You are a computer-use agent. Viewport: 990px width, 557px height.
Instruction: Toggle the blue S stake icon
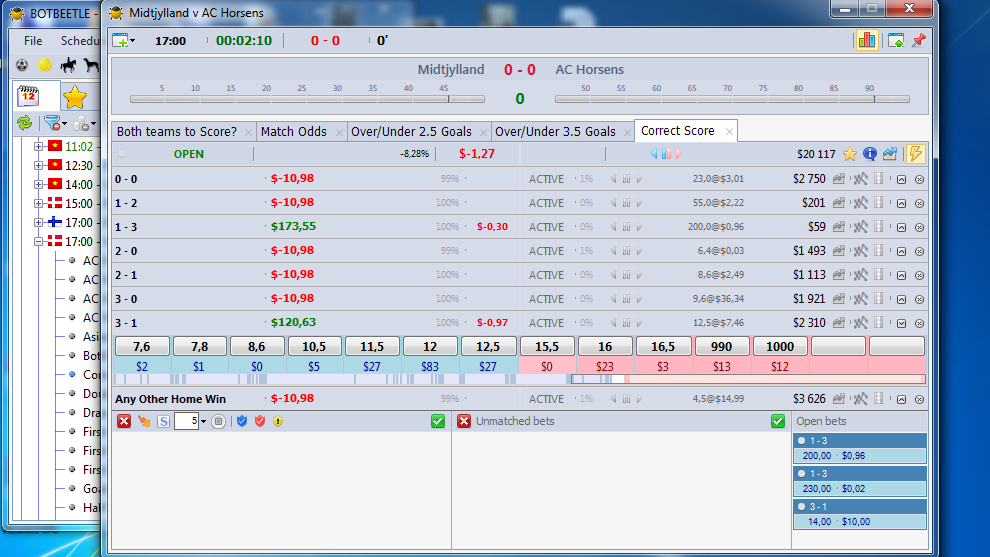point(164,421)
